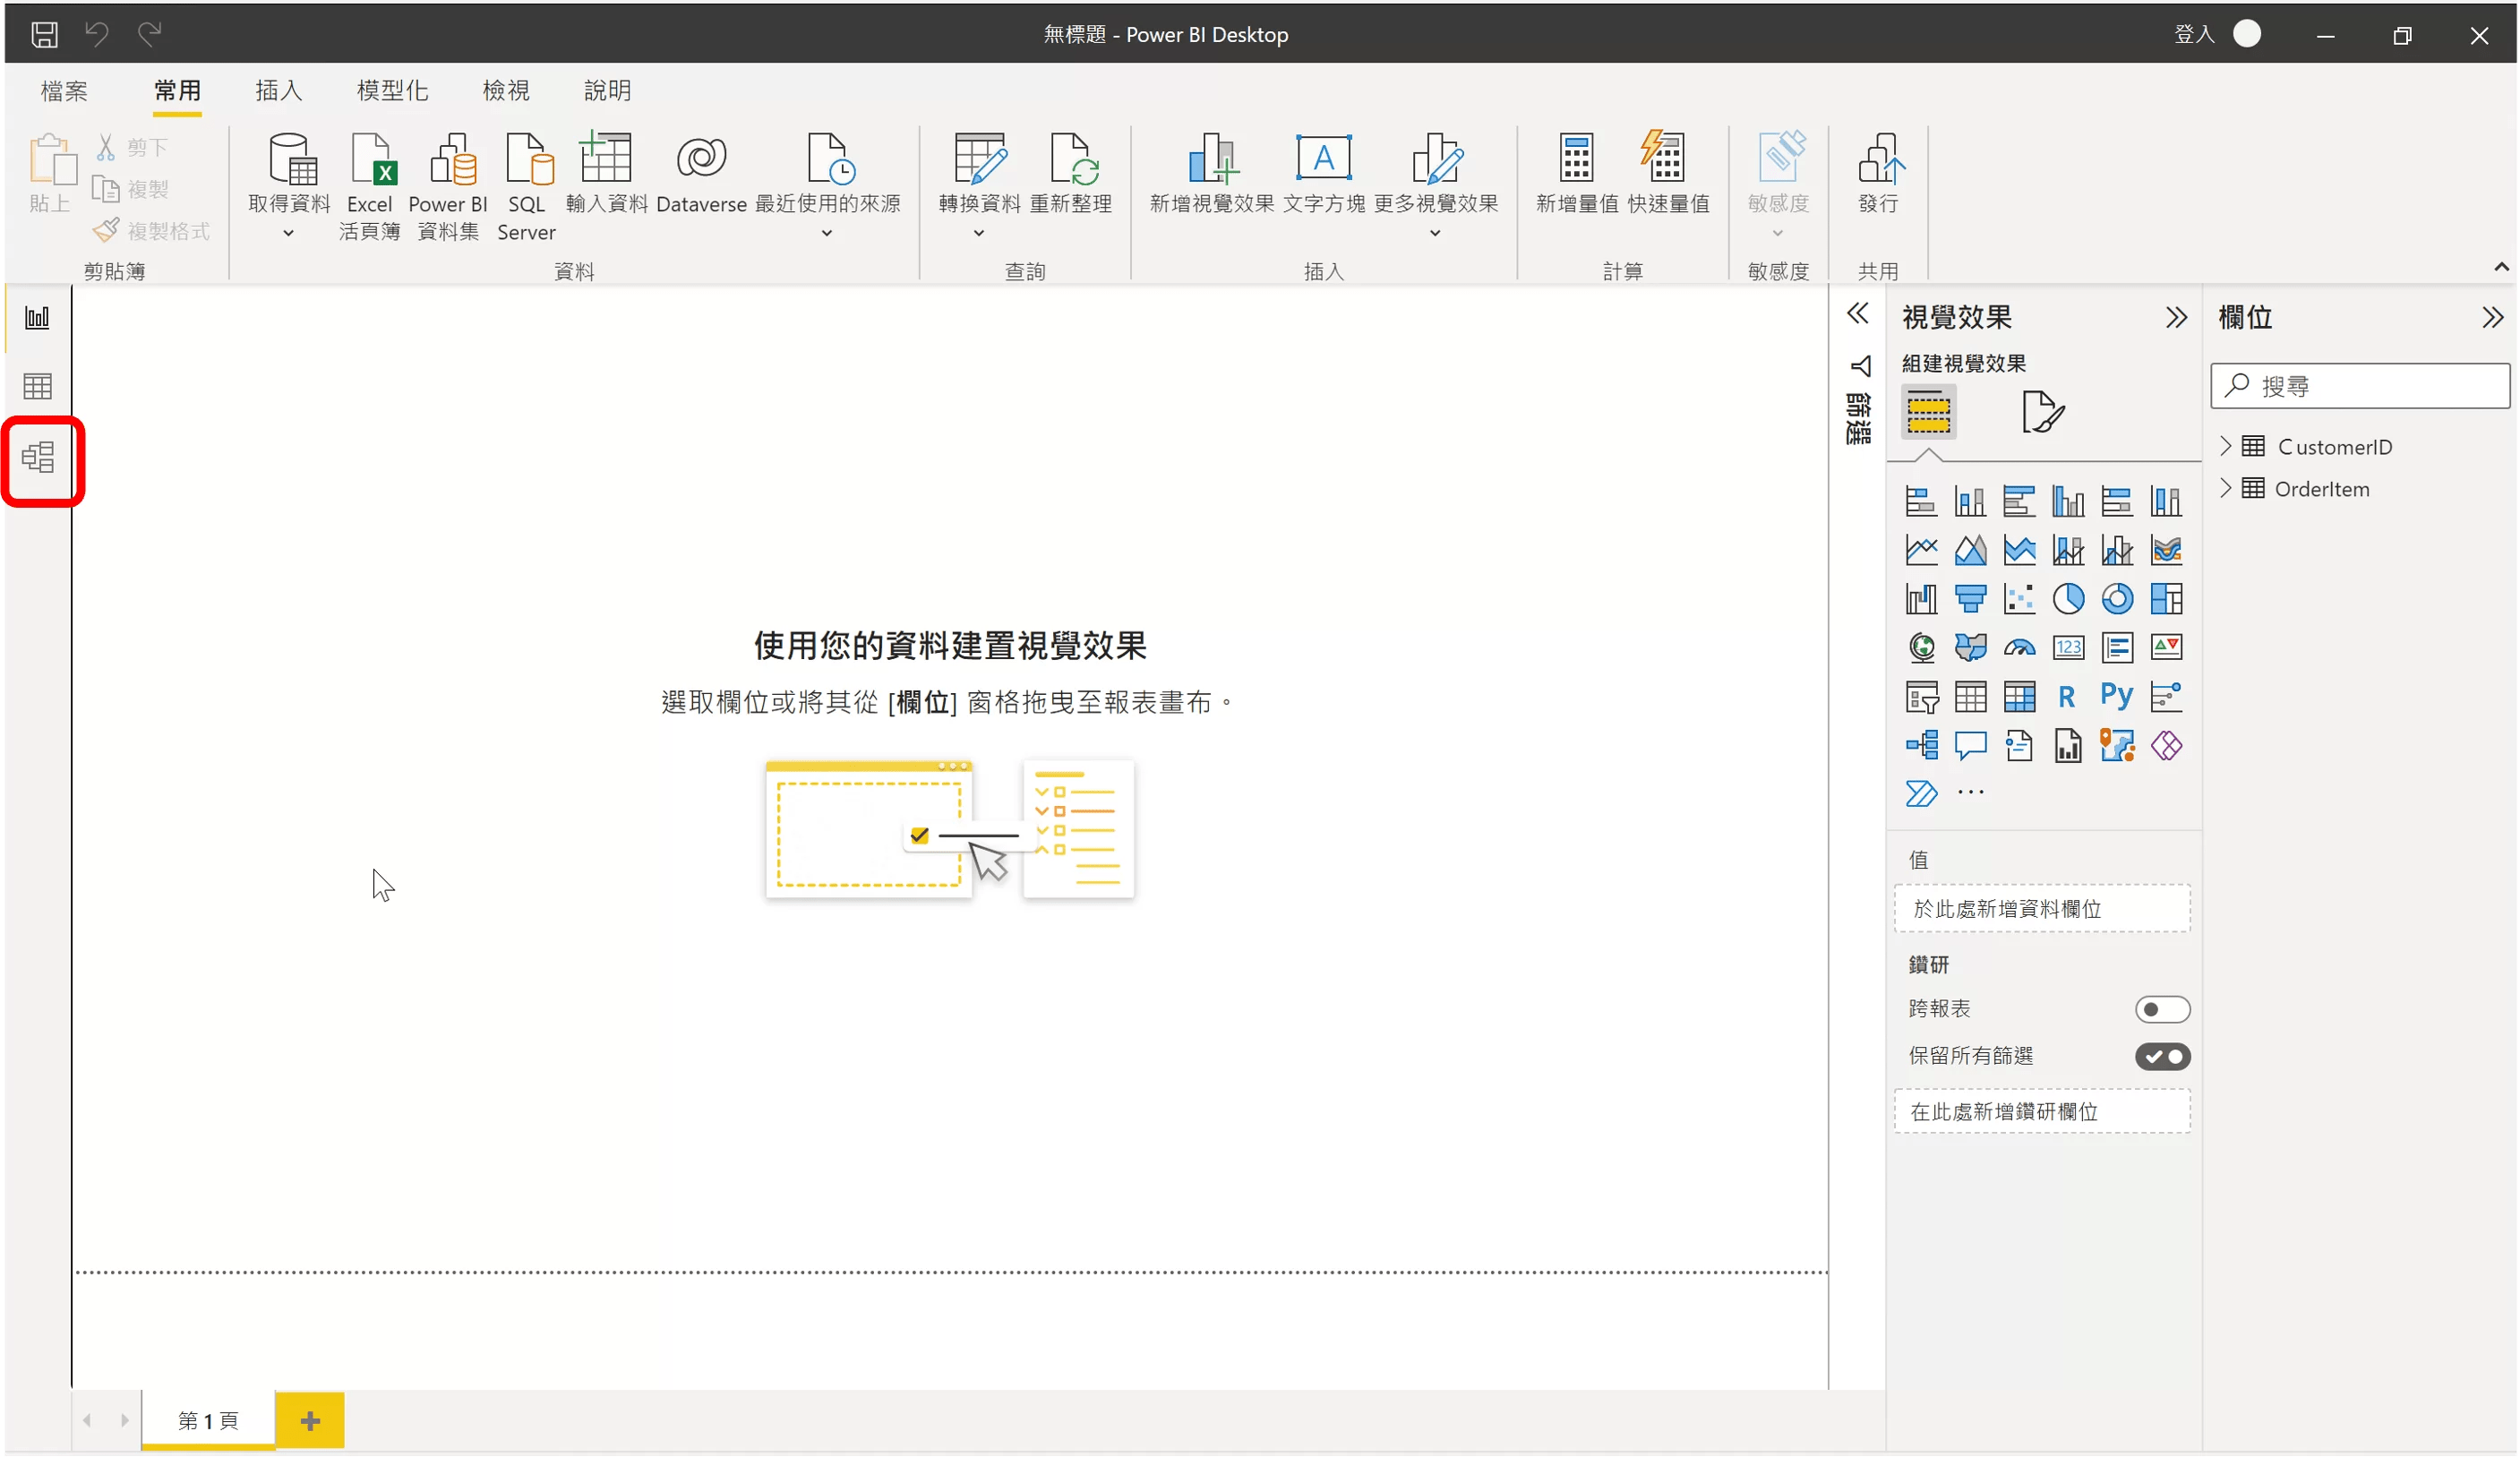Viewport: 2520px width, 1457px height.
Task: Toggle 保留所有篩選 switch off
Action: pos(2162,1056)
